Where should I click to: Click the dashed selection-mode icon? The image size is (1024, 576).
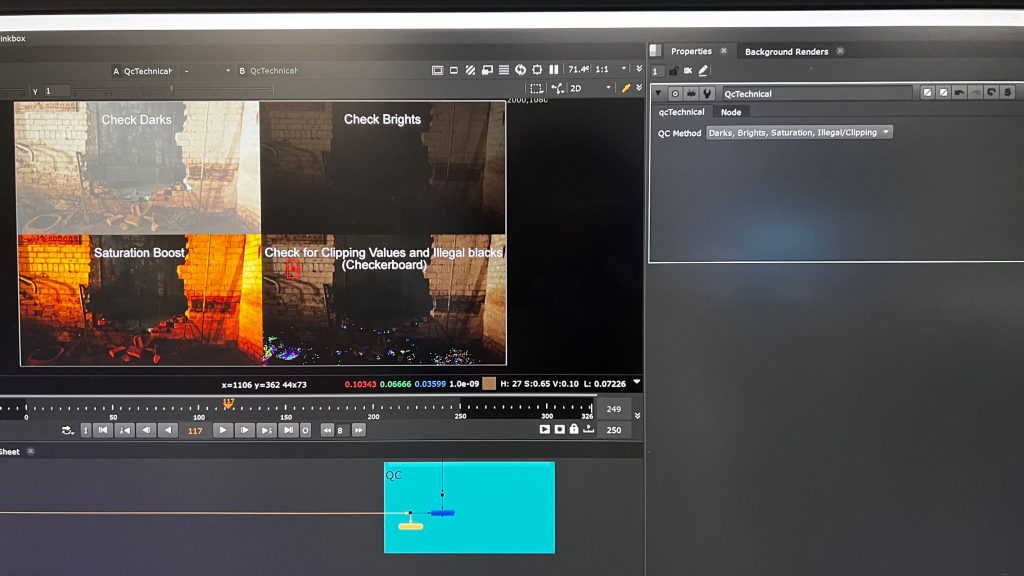click(x=536, y=88)
